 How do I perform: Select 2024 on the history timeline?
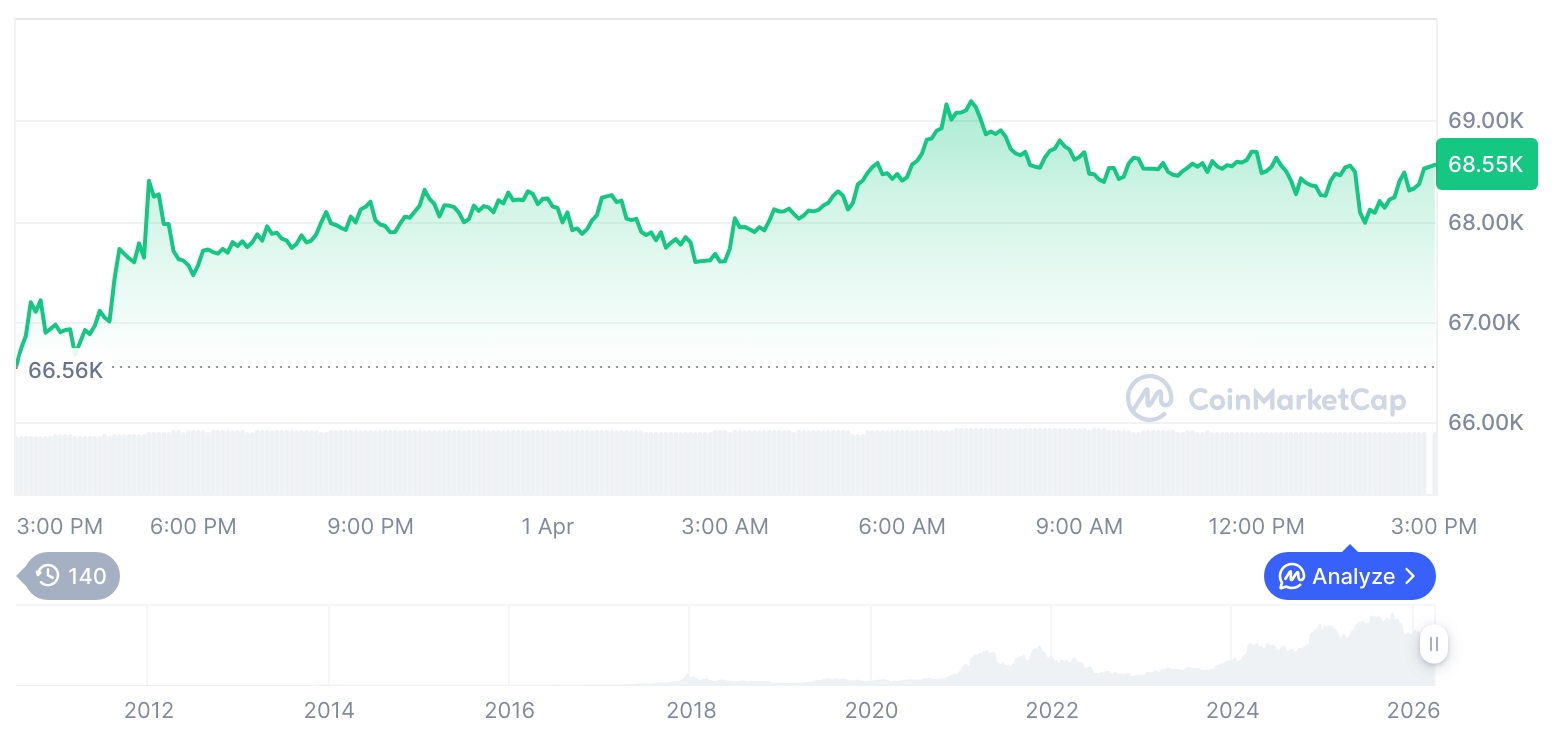coord(1233,711)
